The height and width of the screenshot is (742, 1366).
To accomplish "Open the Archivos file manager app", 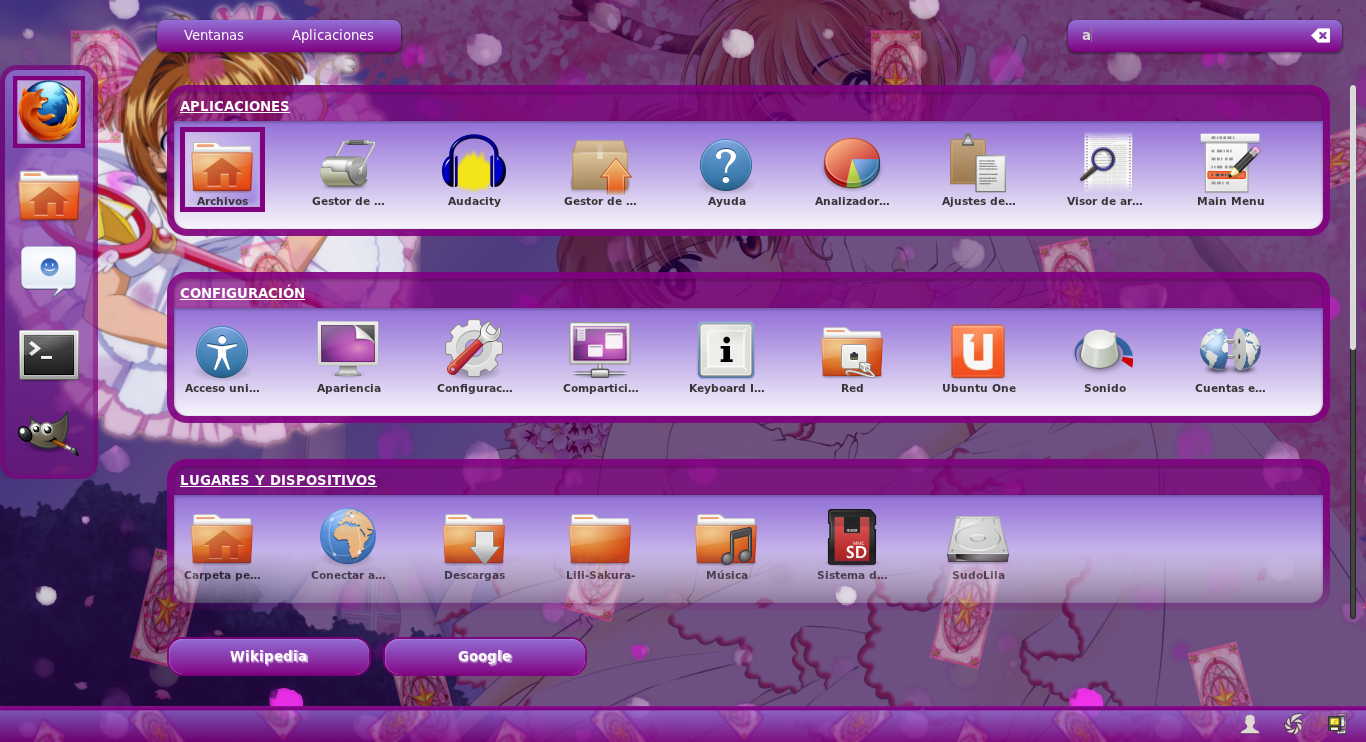I will click(x=222, y=170).
